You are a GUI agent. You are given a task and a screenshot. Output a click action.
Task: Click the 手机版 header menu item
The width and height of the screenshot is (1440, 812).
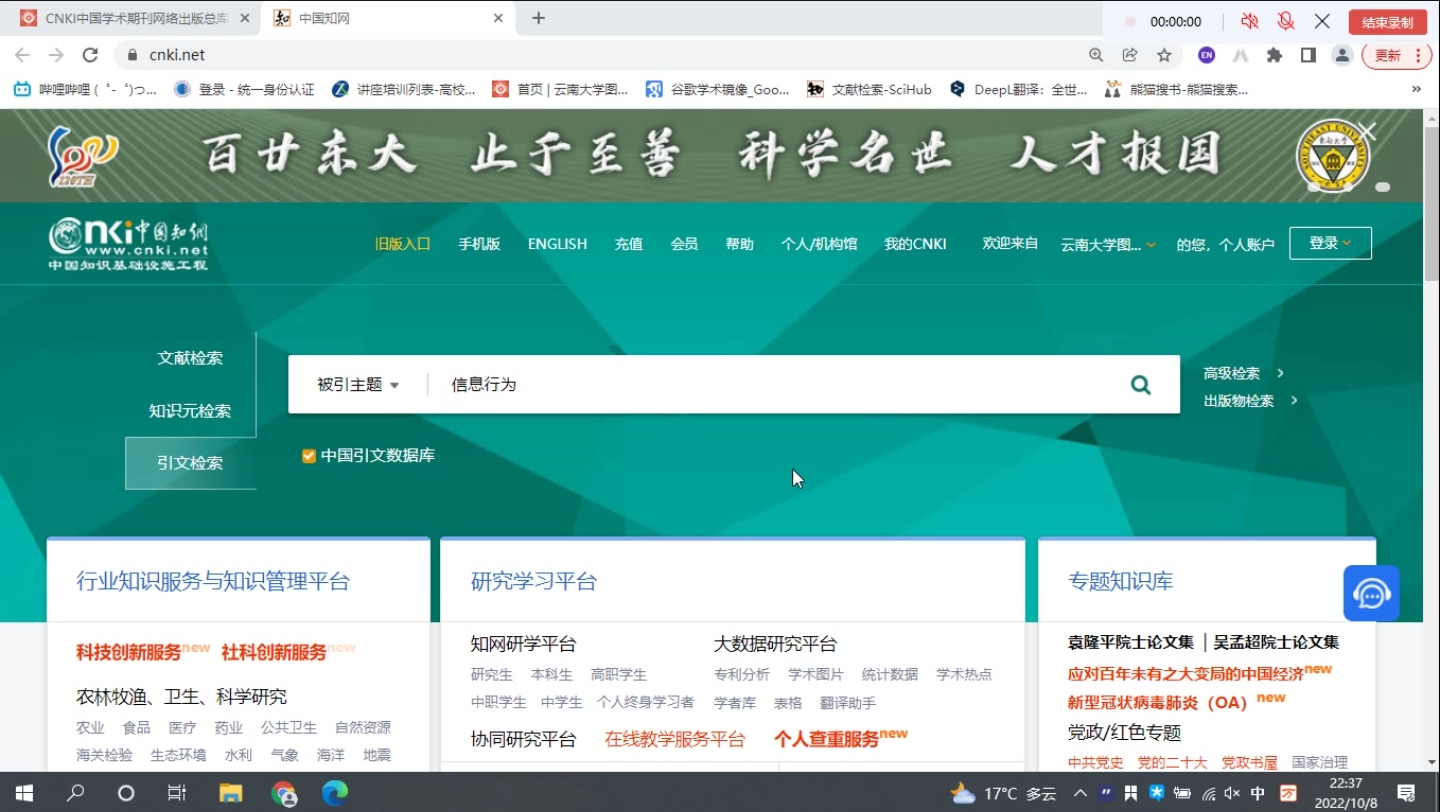[479, 244]
